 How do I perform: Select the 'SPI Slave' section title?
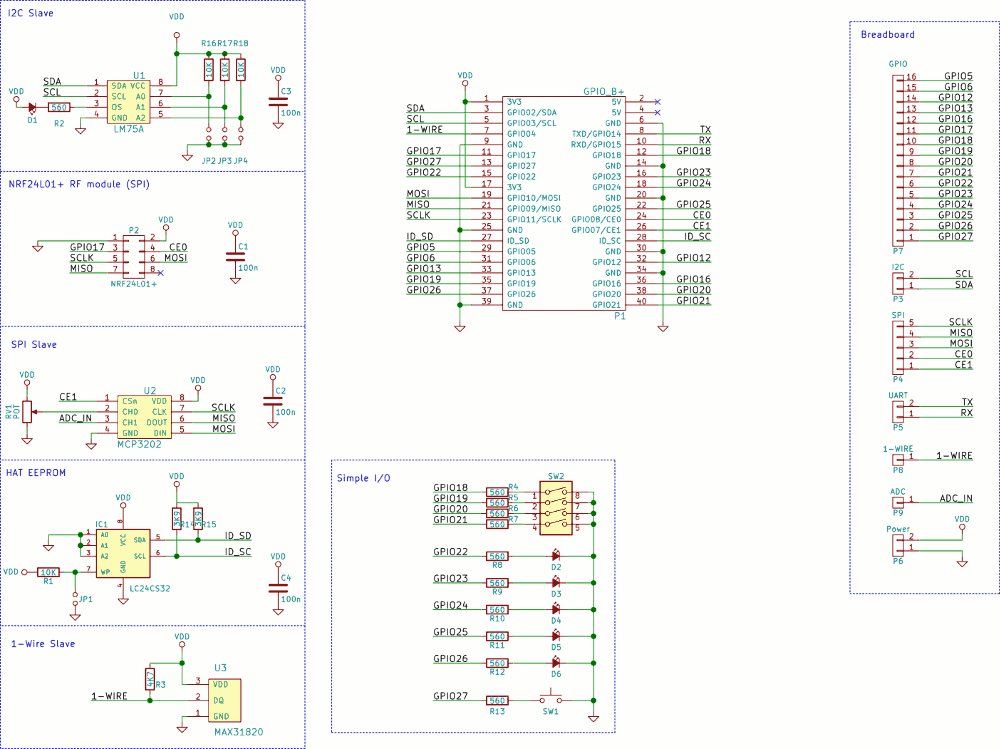coord(34,345)
